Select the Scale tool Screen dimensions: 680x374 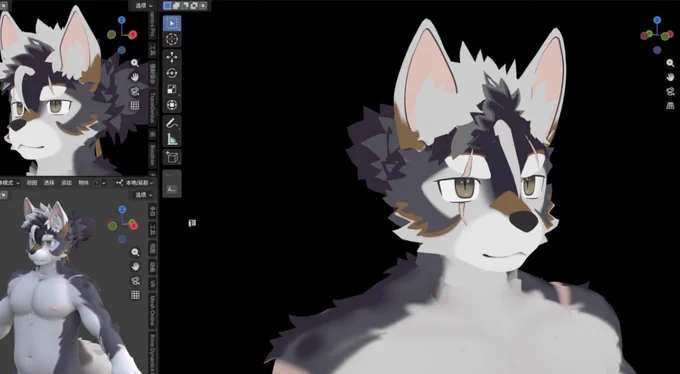[172, 89]
